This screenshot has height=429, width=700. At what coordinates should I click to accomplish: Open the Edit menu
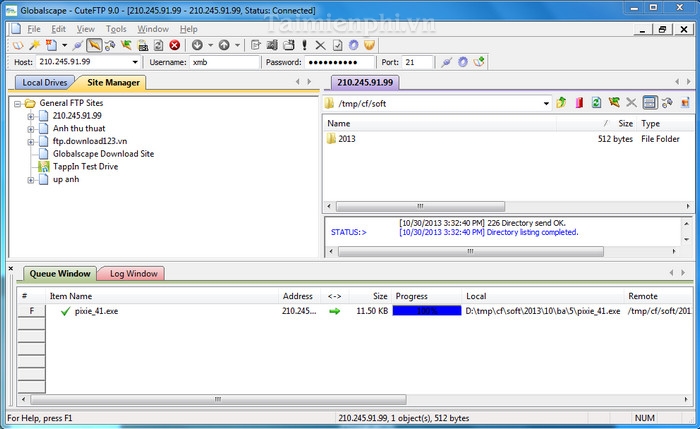tap(58, 29)
